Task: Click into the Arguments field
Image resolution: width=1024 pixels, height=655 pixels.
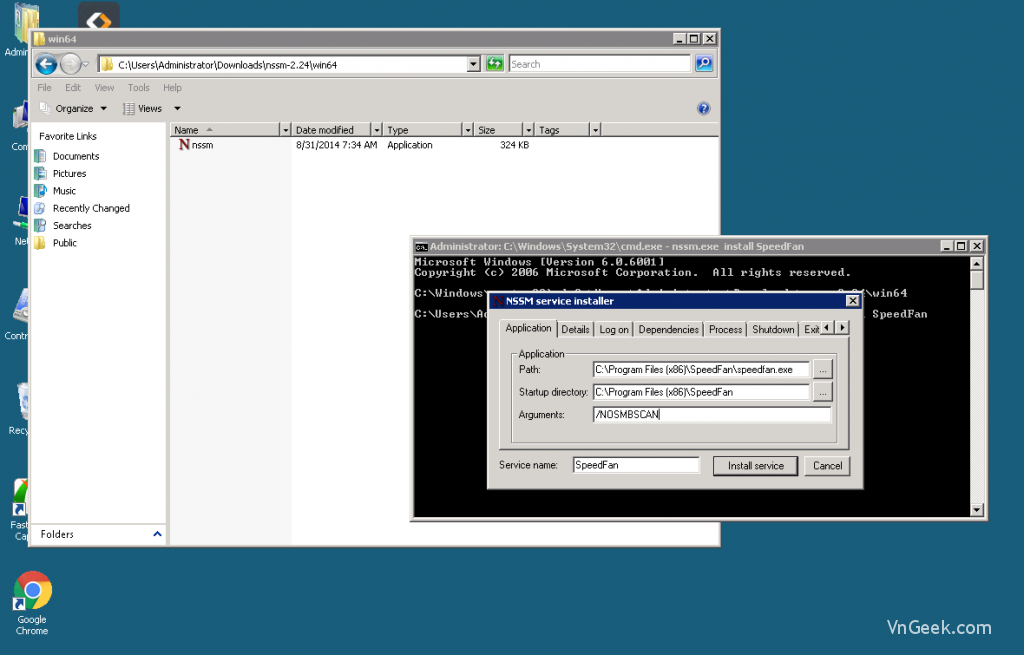Action: tap(712, 414)
